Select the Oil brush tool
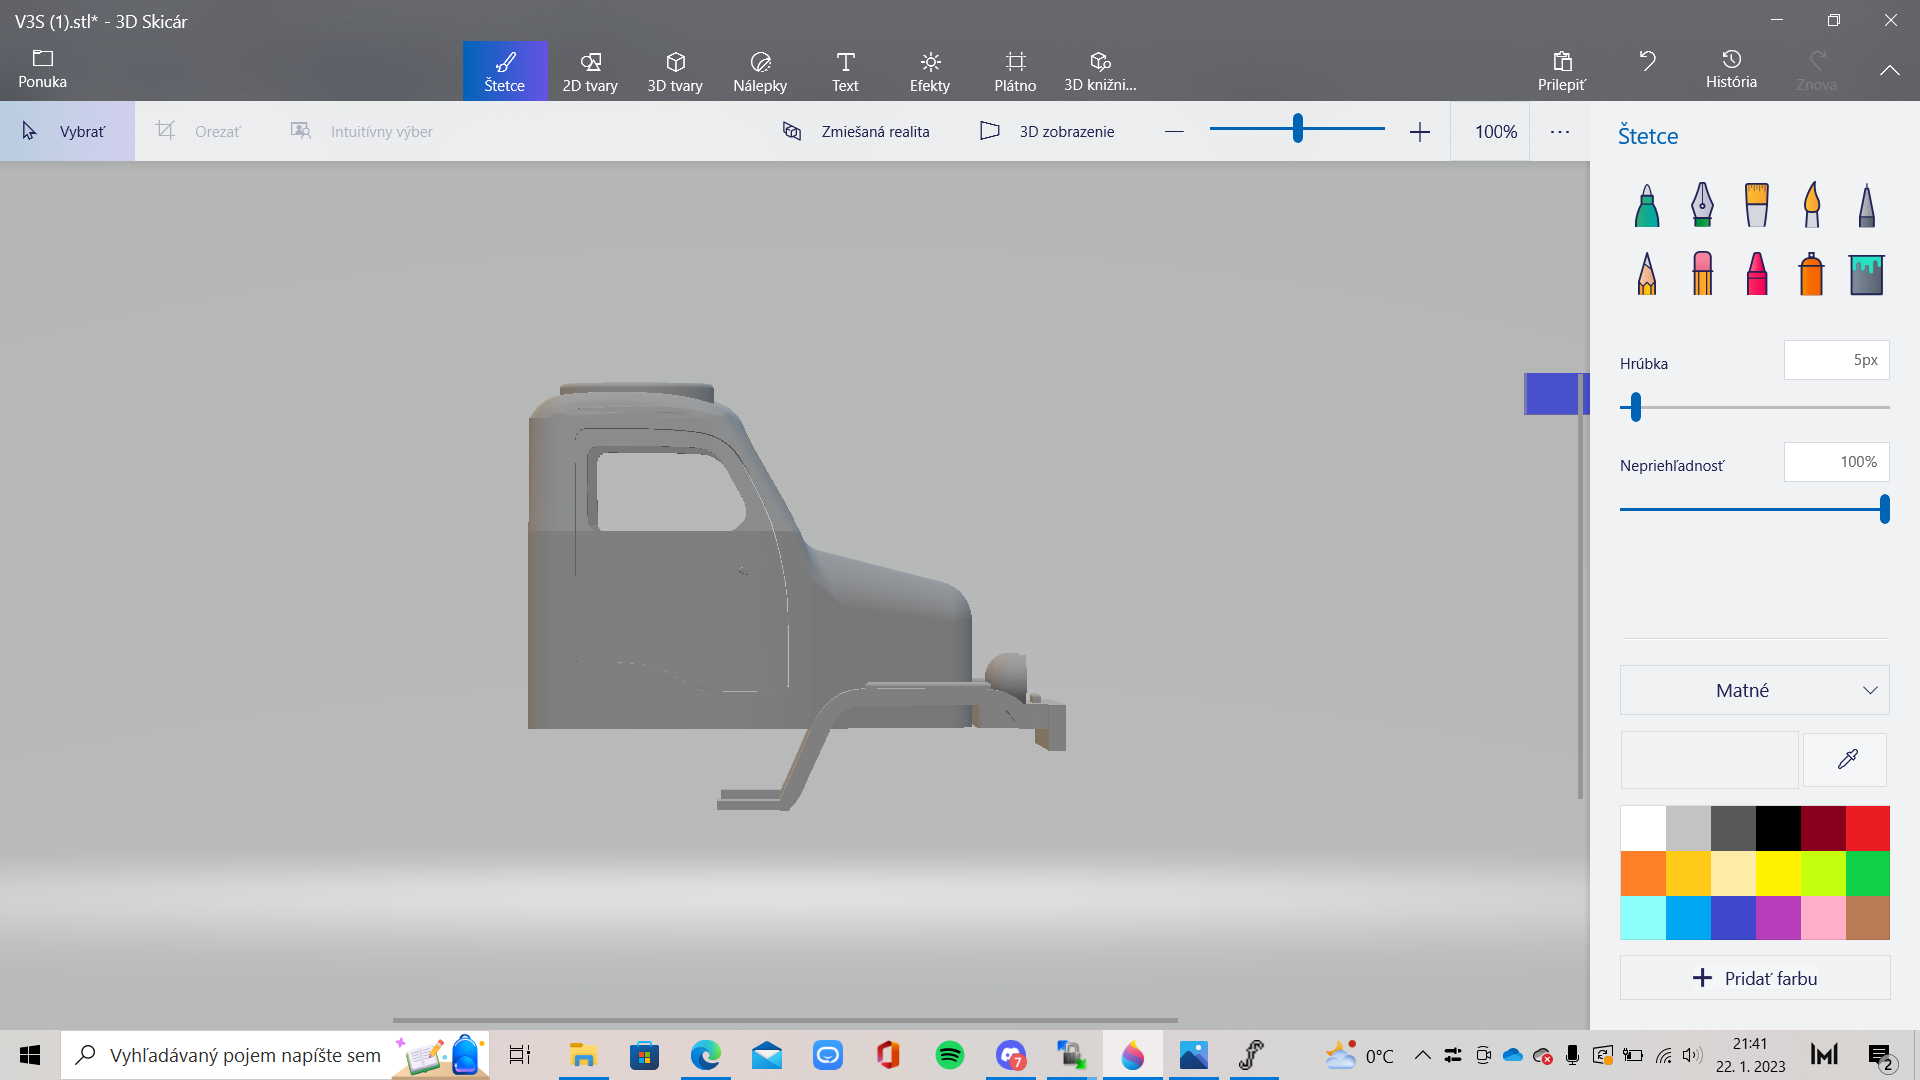Image resolution: width=1920 pixels, height=1080 pixels. (1757, 205)
